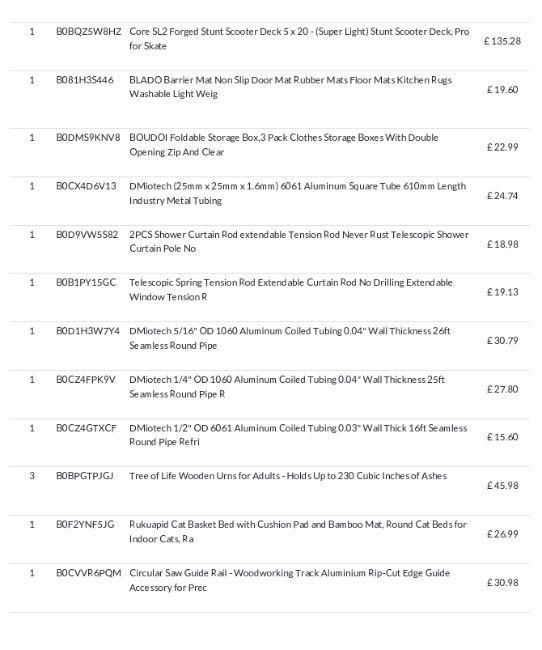Select the 2PCS Shower Curtain Rod item
Image resolution: width=542 pixels, height=650 pixels.
299,241
